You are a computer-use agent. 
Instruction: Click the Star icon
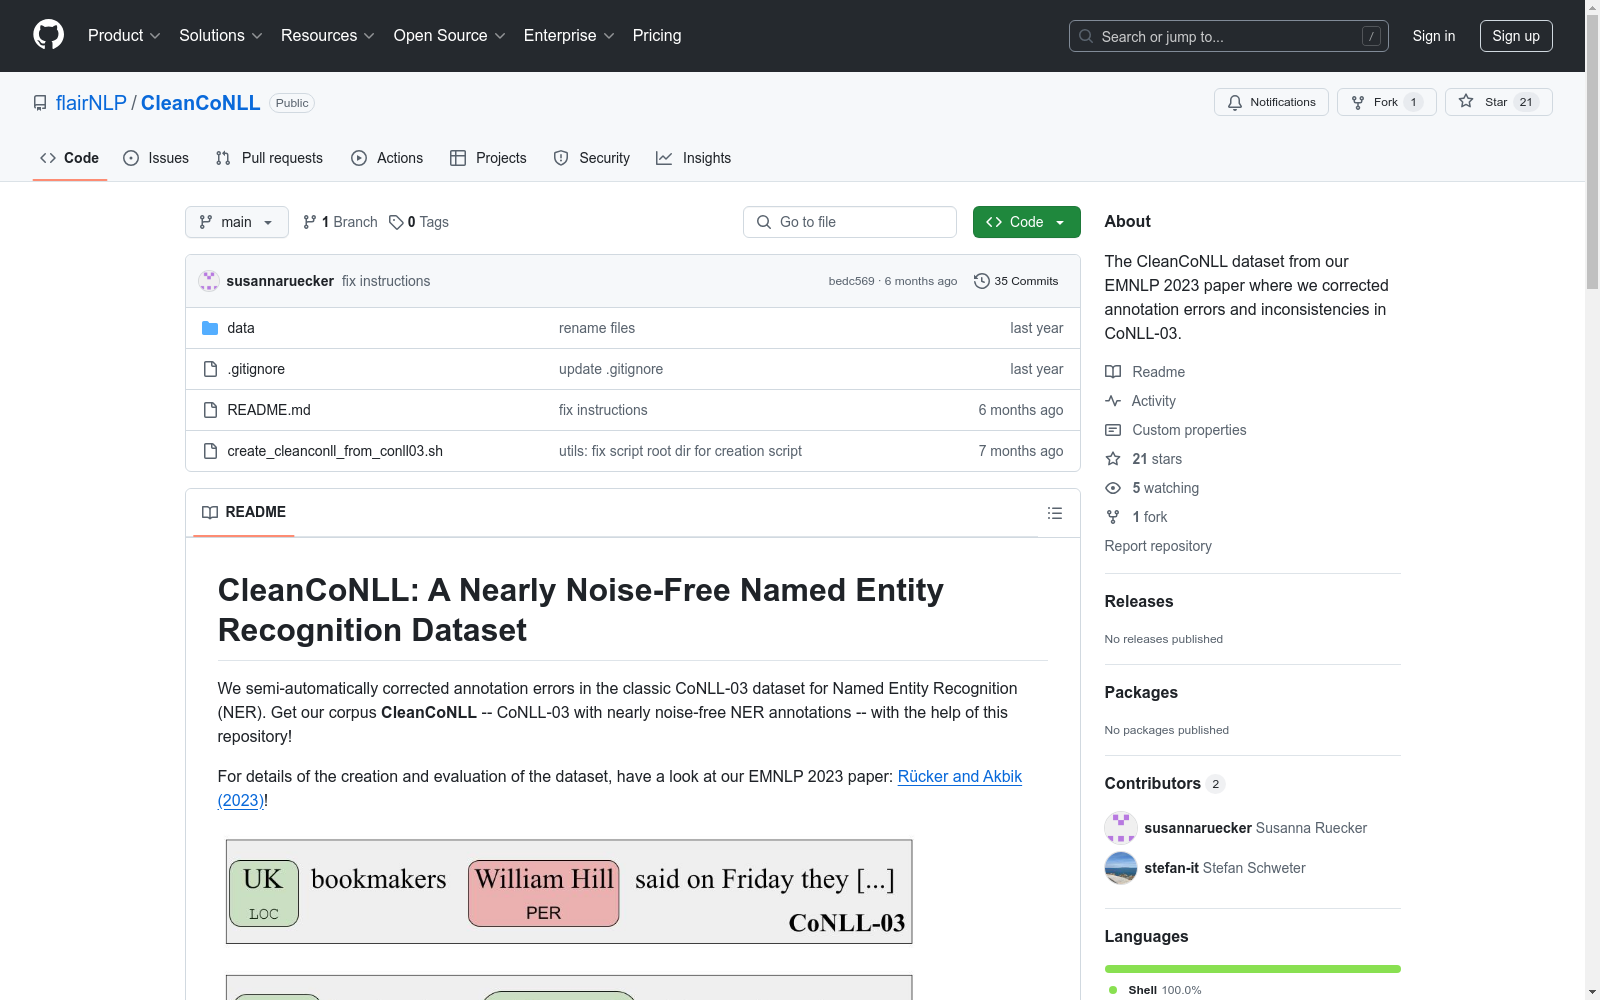click(1466, 101)
